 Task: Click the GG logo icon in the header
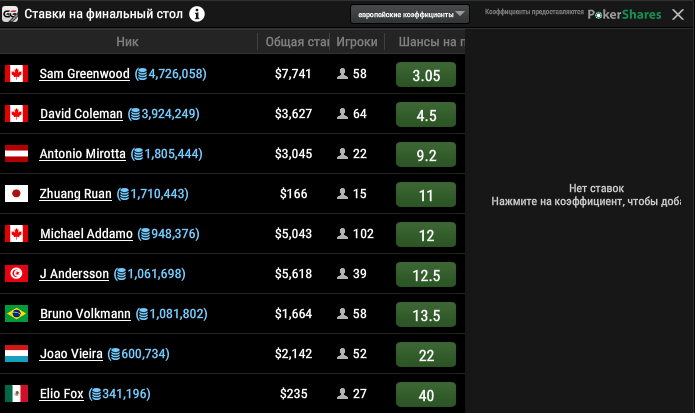(x=10, y=14)
